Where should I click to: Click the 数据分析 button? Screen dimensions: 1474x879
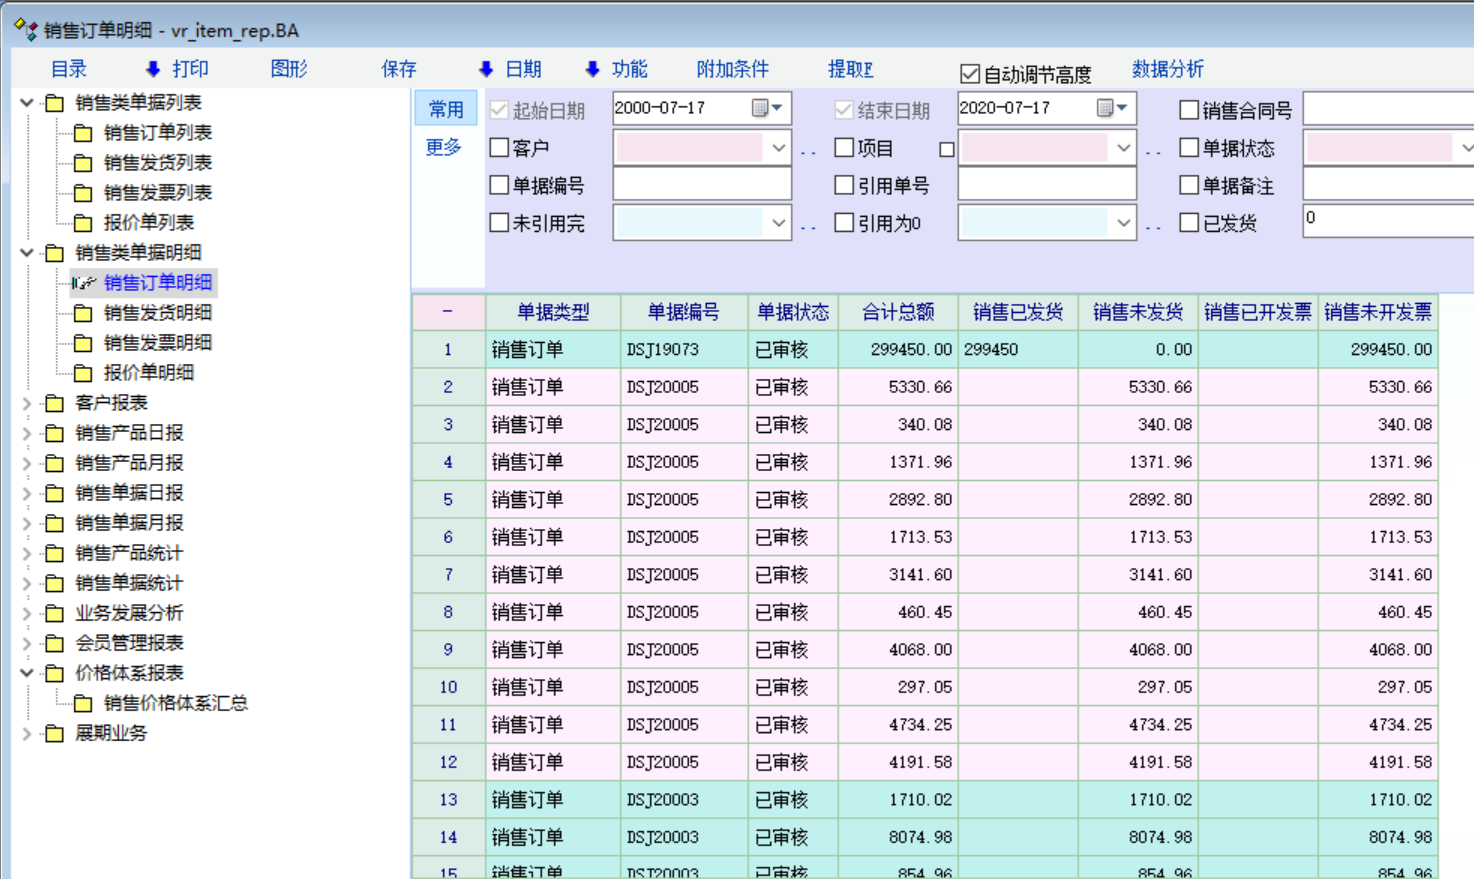pyautogui.click(x=1167, y=69)
